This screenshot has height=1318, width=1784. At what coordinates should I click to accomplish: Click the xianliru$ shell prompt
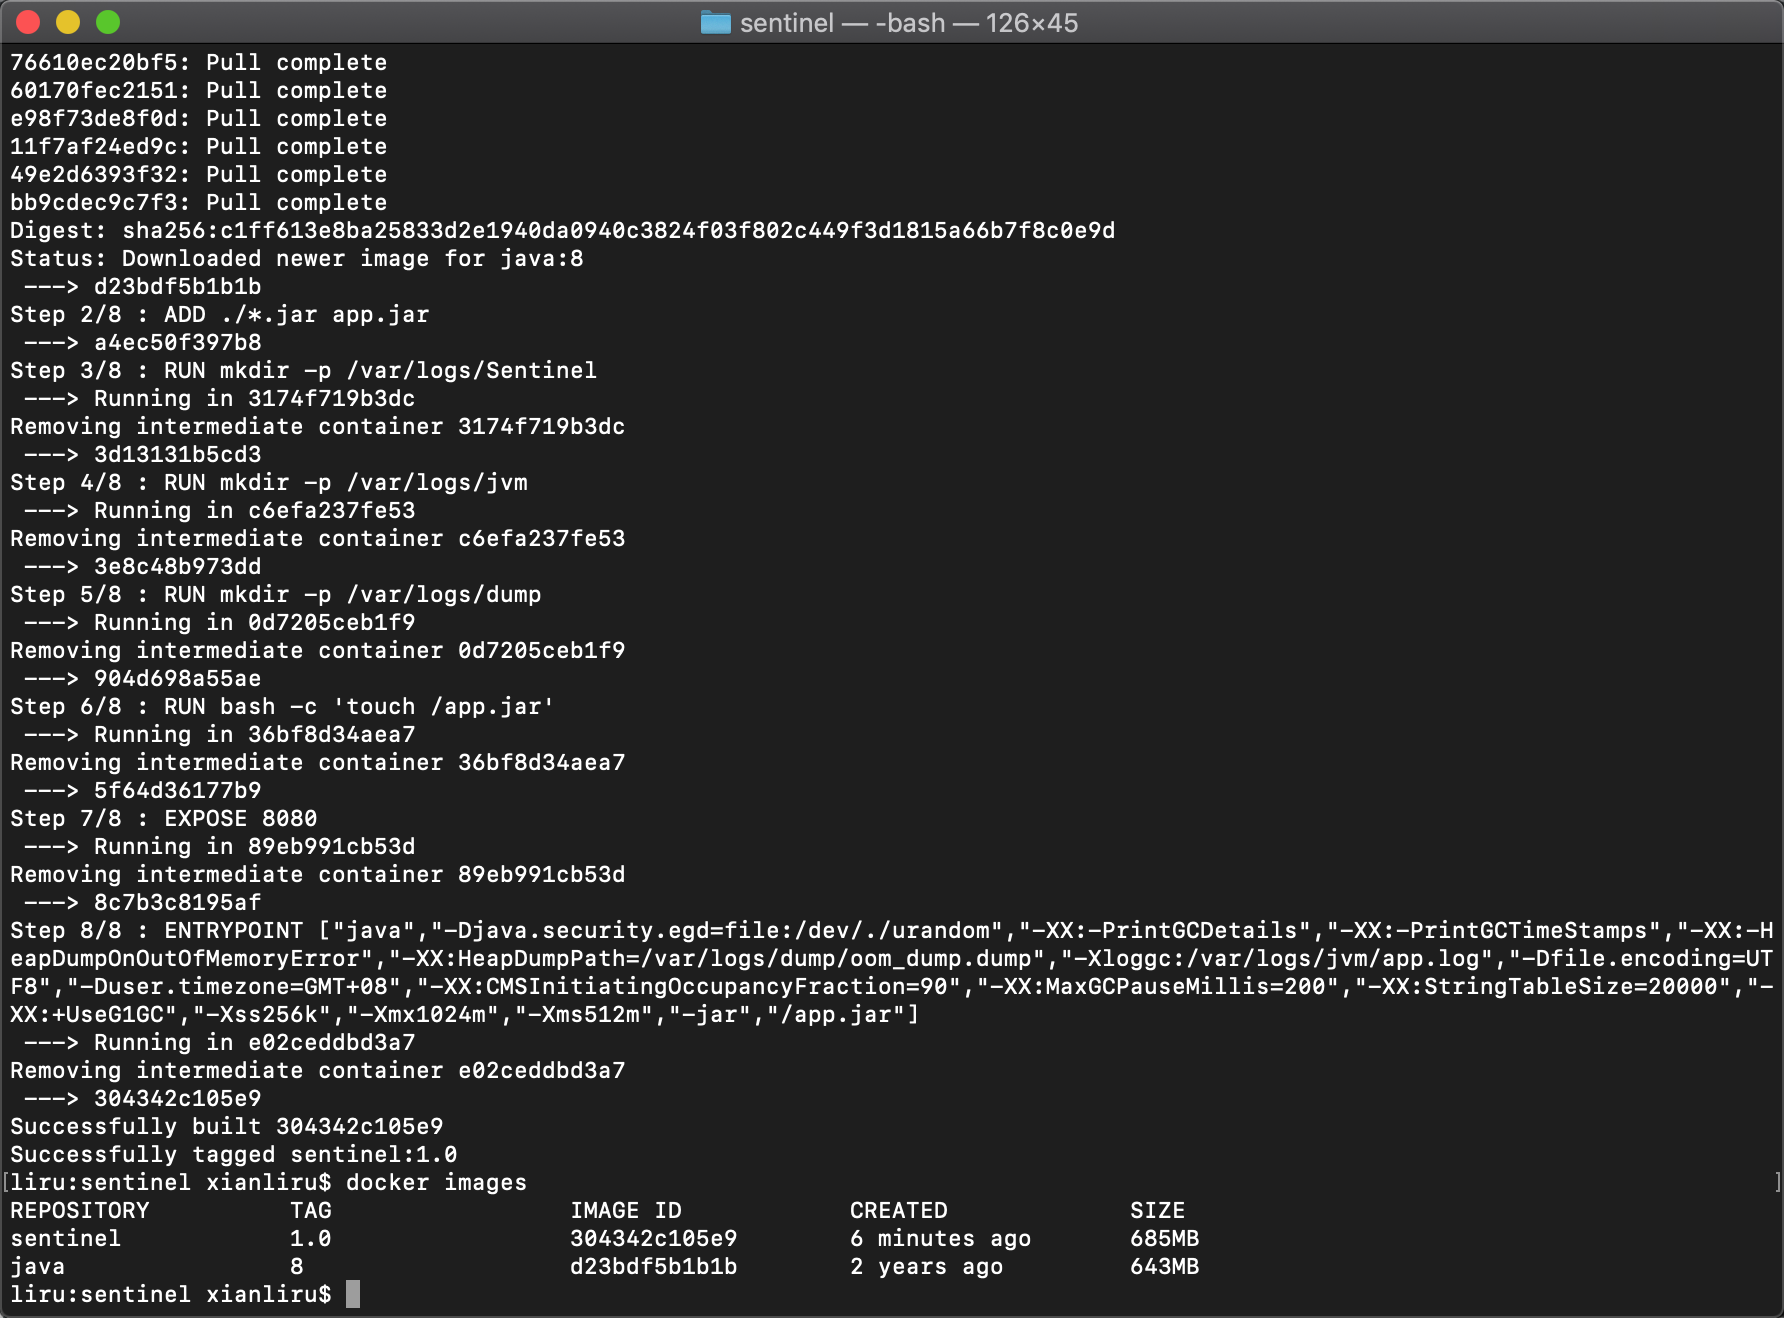tap(268, 1294)
